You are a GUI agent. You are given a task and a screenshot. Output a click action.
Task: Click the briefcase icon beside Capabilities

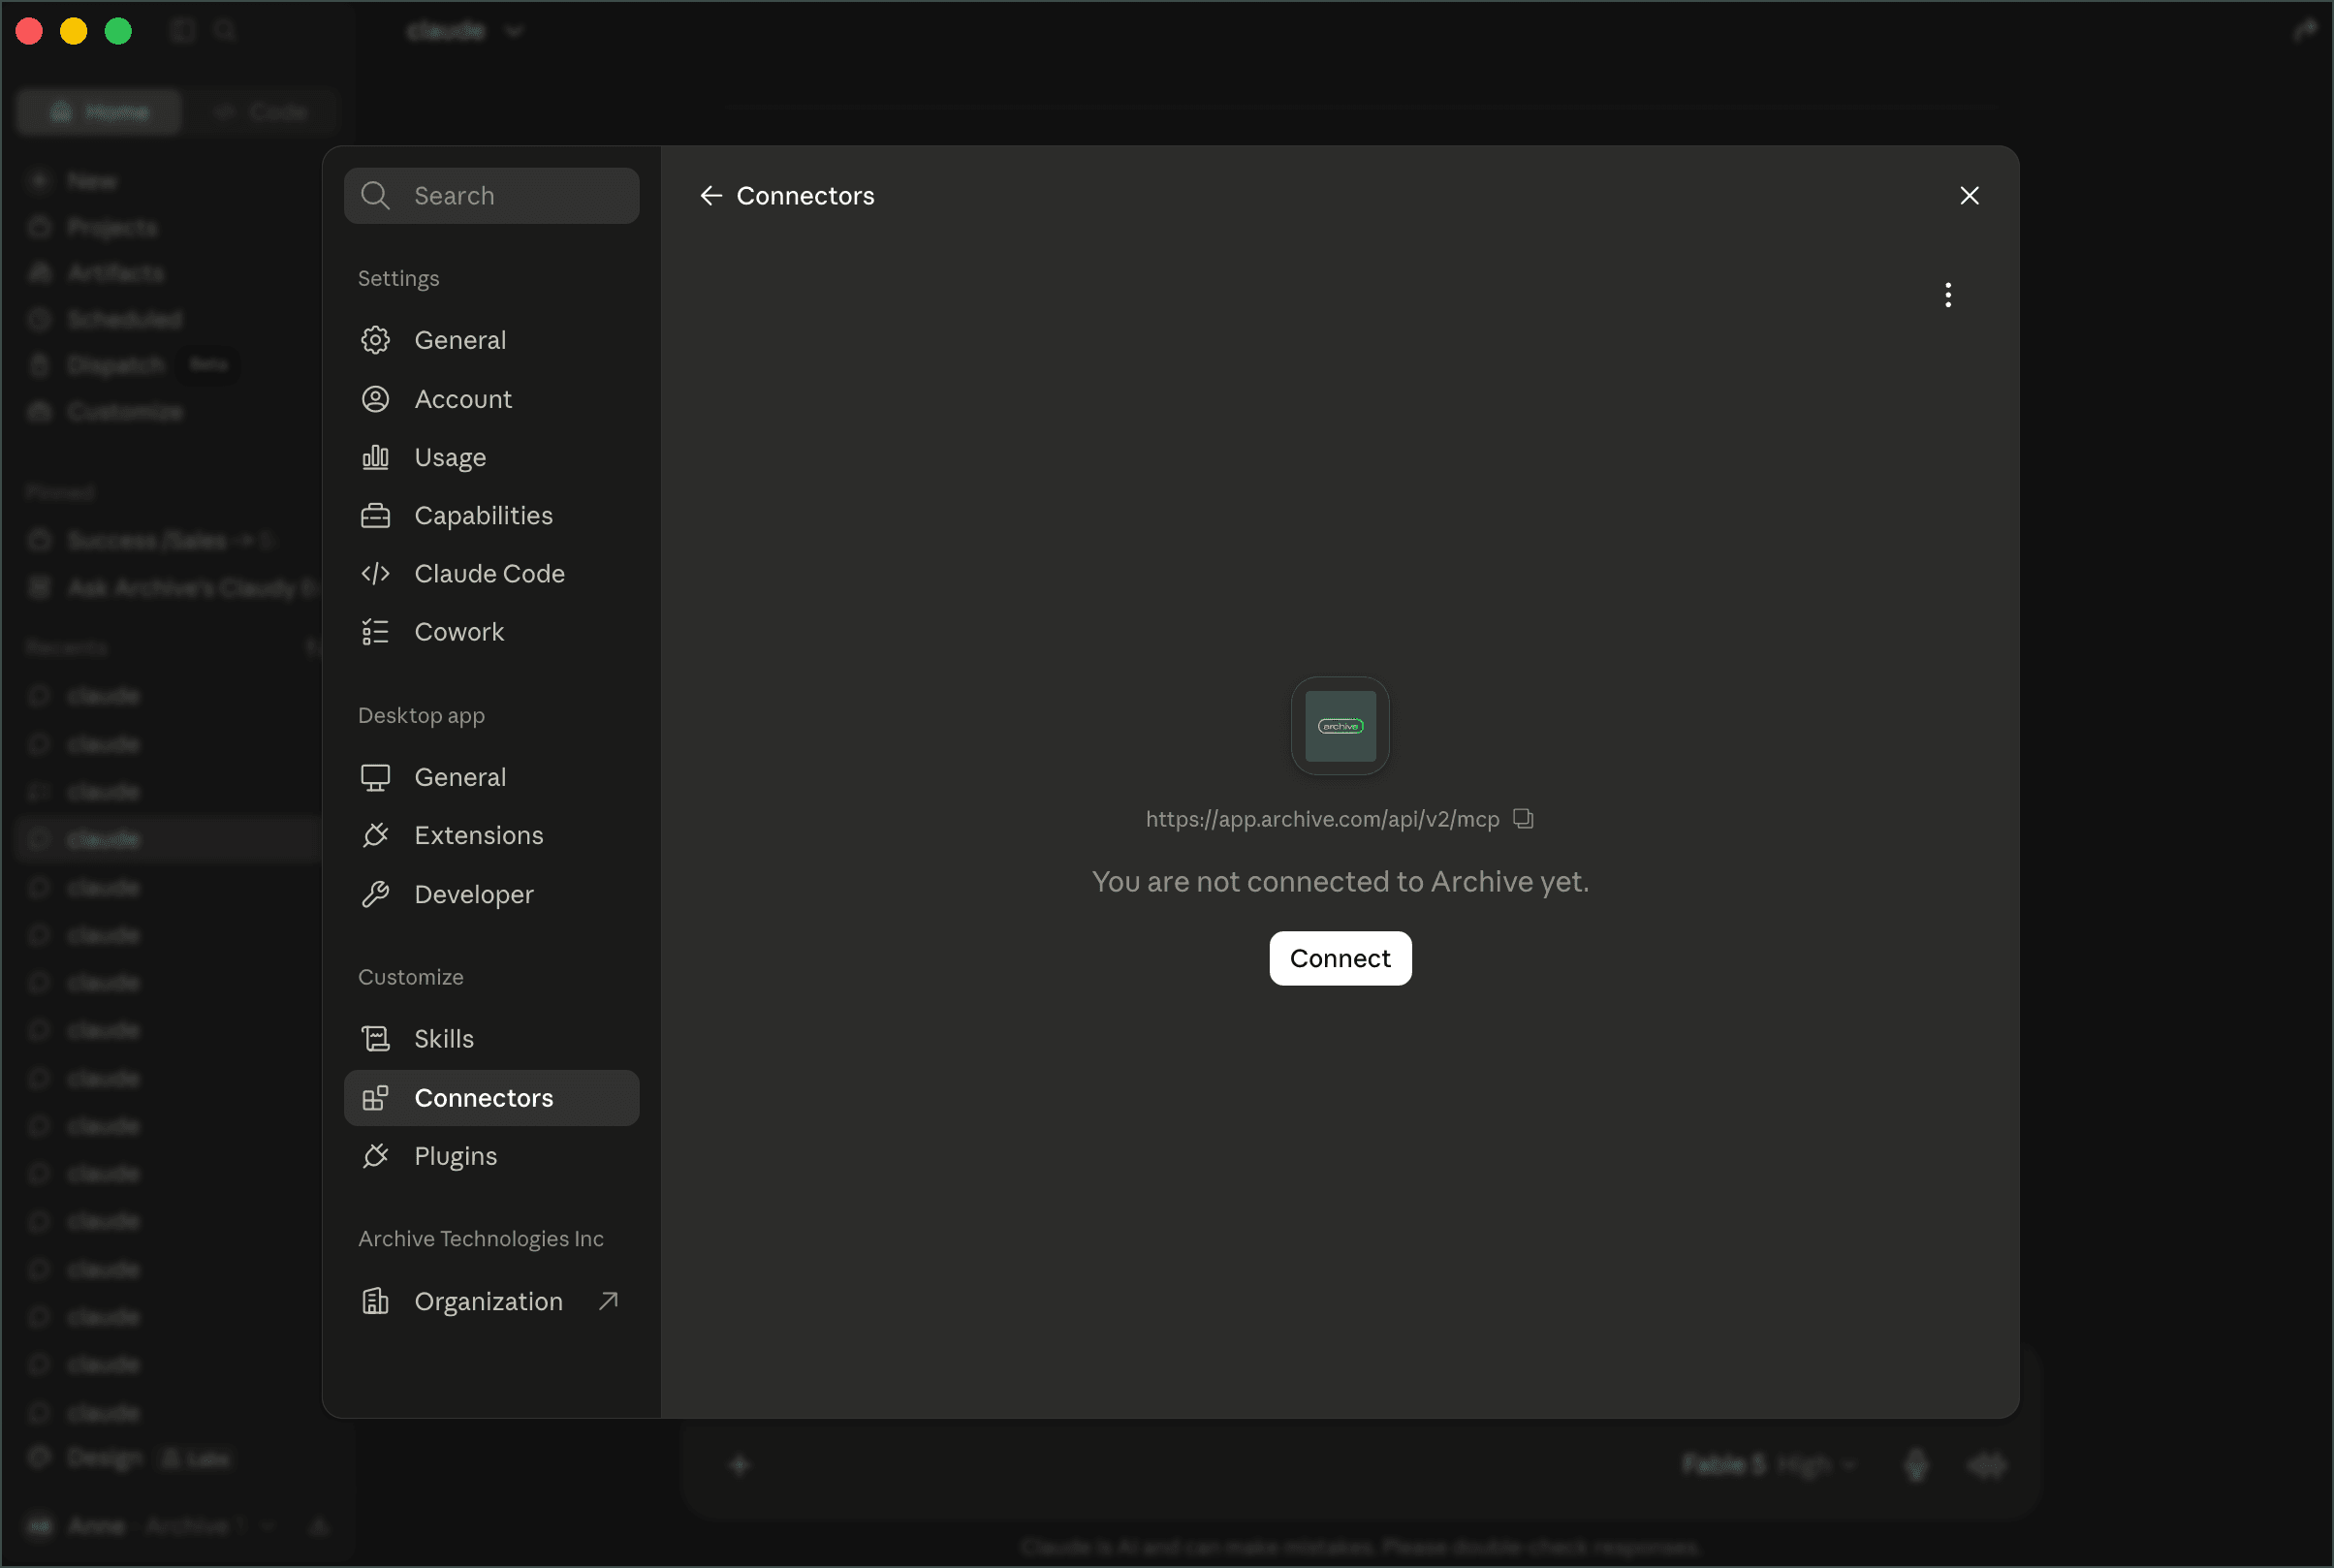(x=375, y=515)
